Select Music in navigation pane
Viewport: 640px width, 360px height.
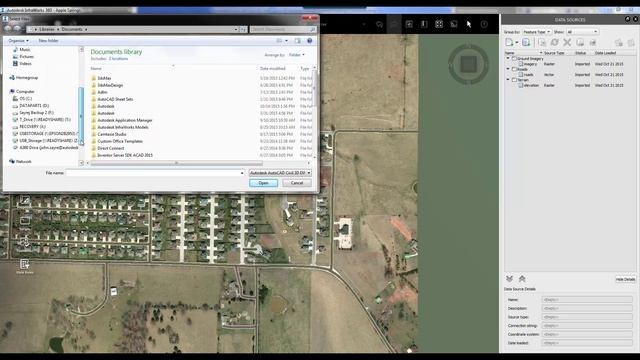pyautogui.click(x=22, y=49)
